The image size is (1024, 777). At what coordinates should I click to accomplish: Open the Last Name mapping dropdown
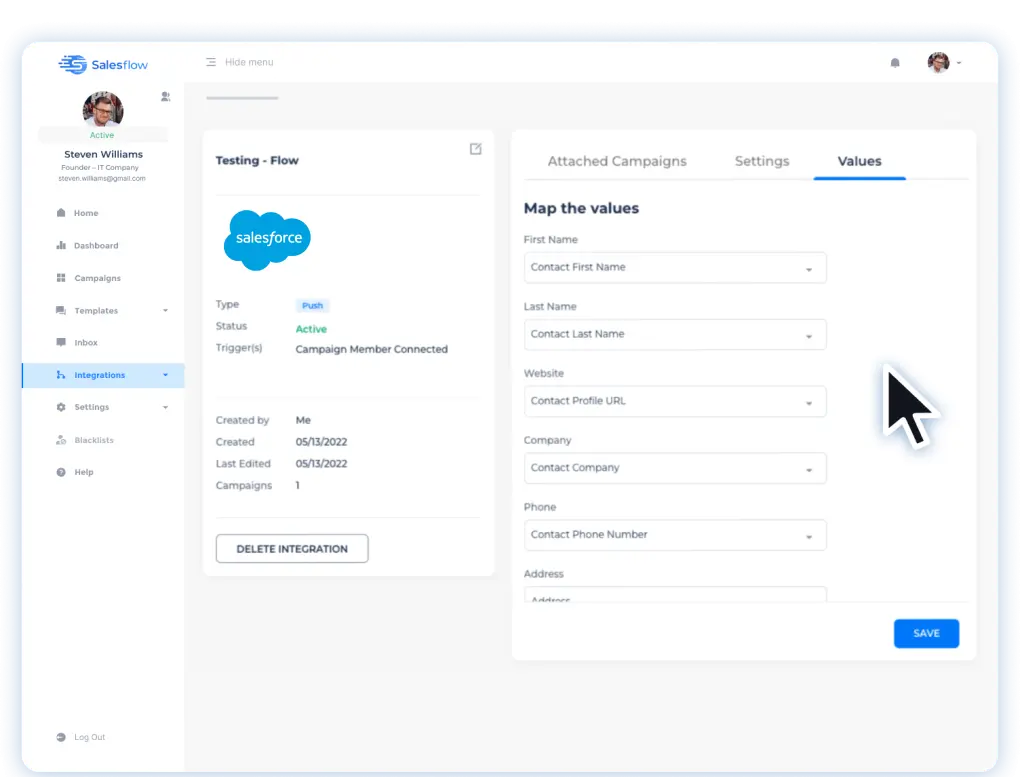[675, 334]
